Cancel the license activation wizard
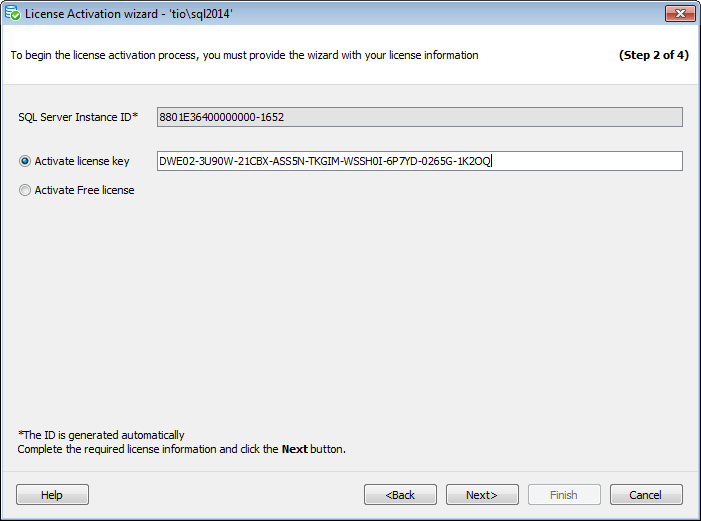This screenshot has height=521, width=701. 646,495
